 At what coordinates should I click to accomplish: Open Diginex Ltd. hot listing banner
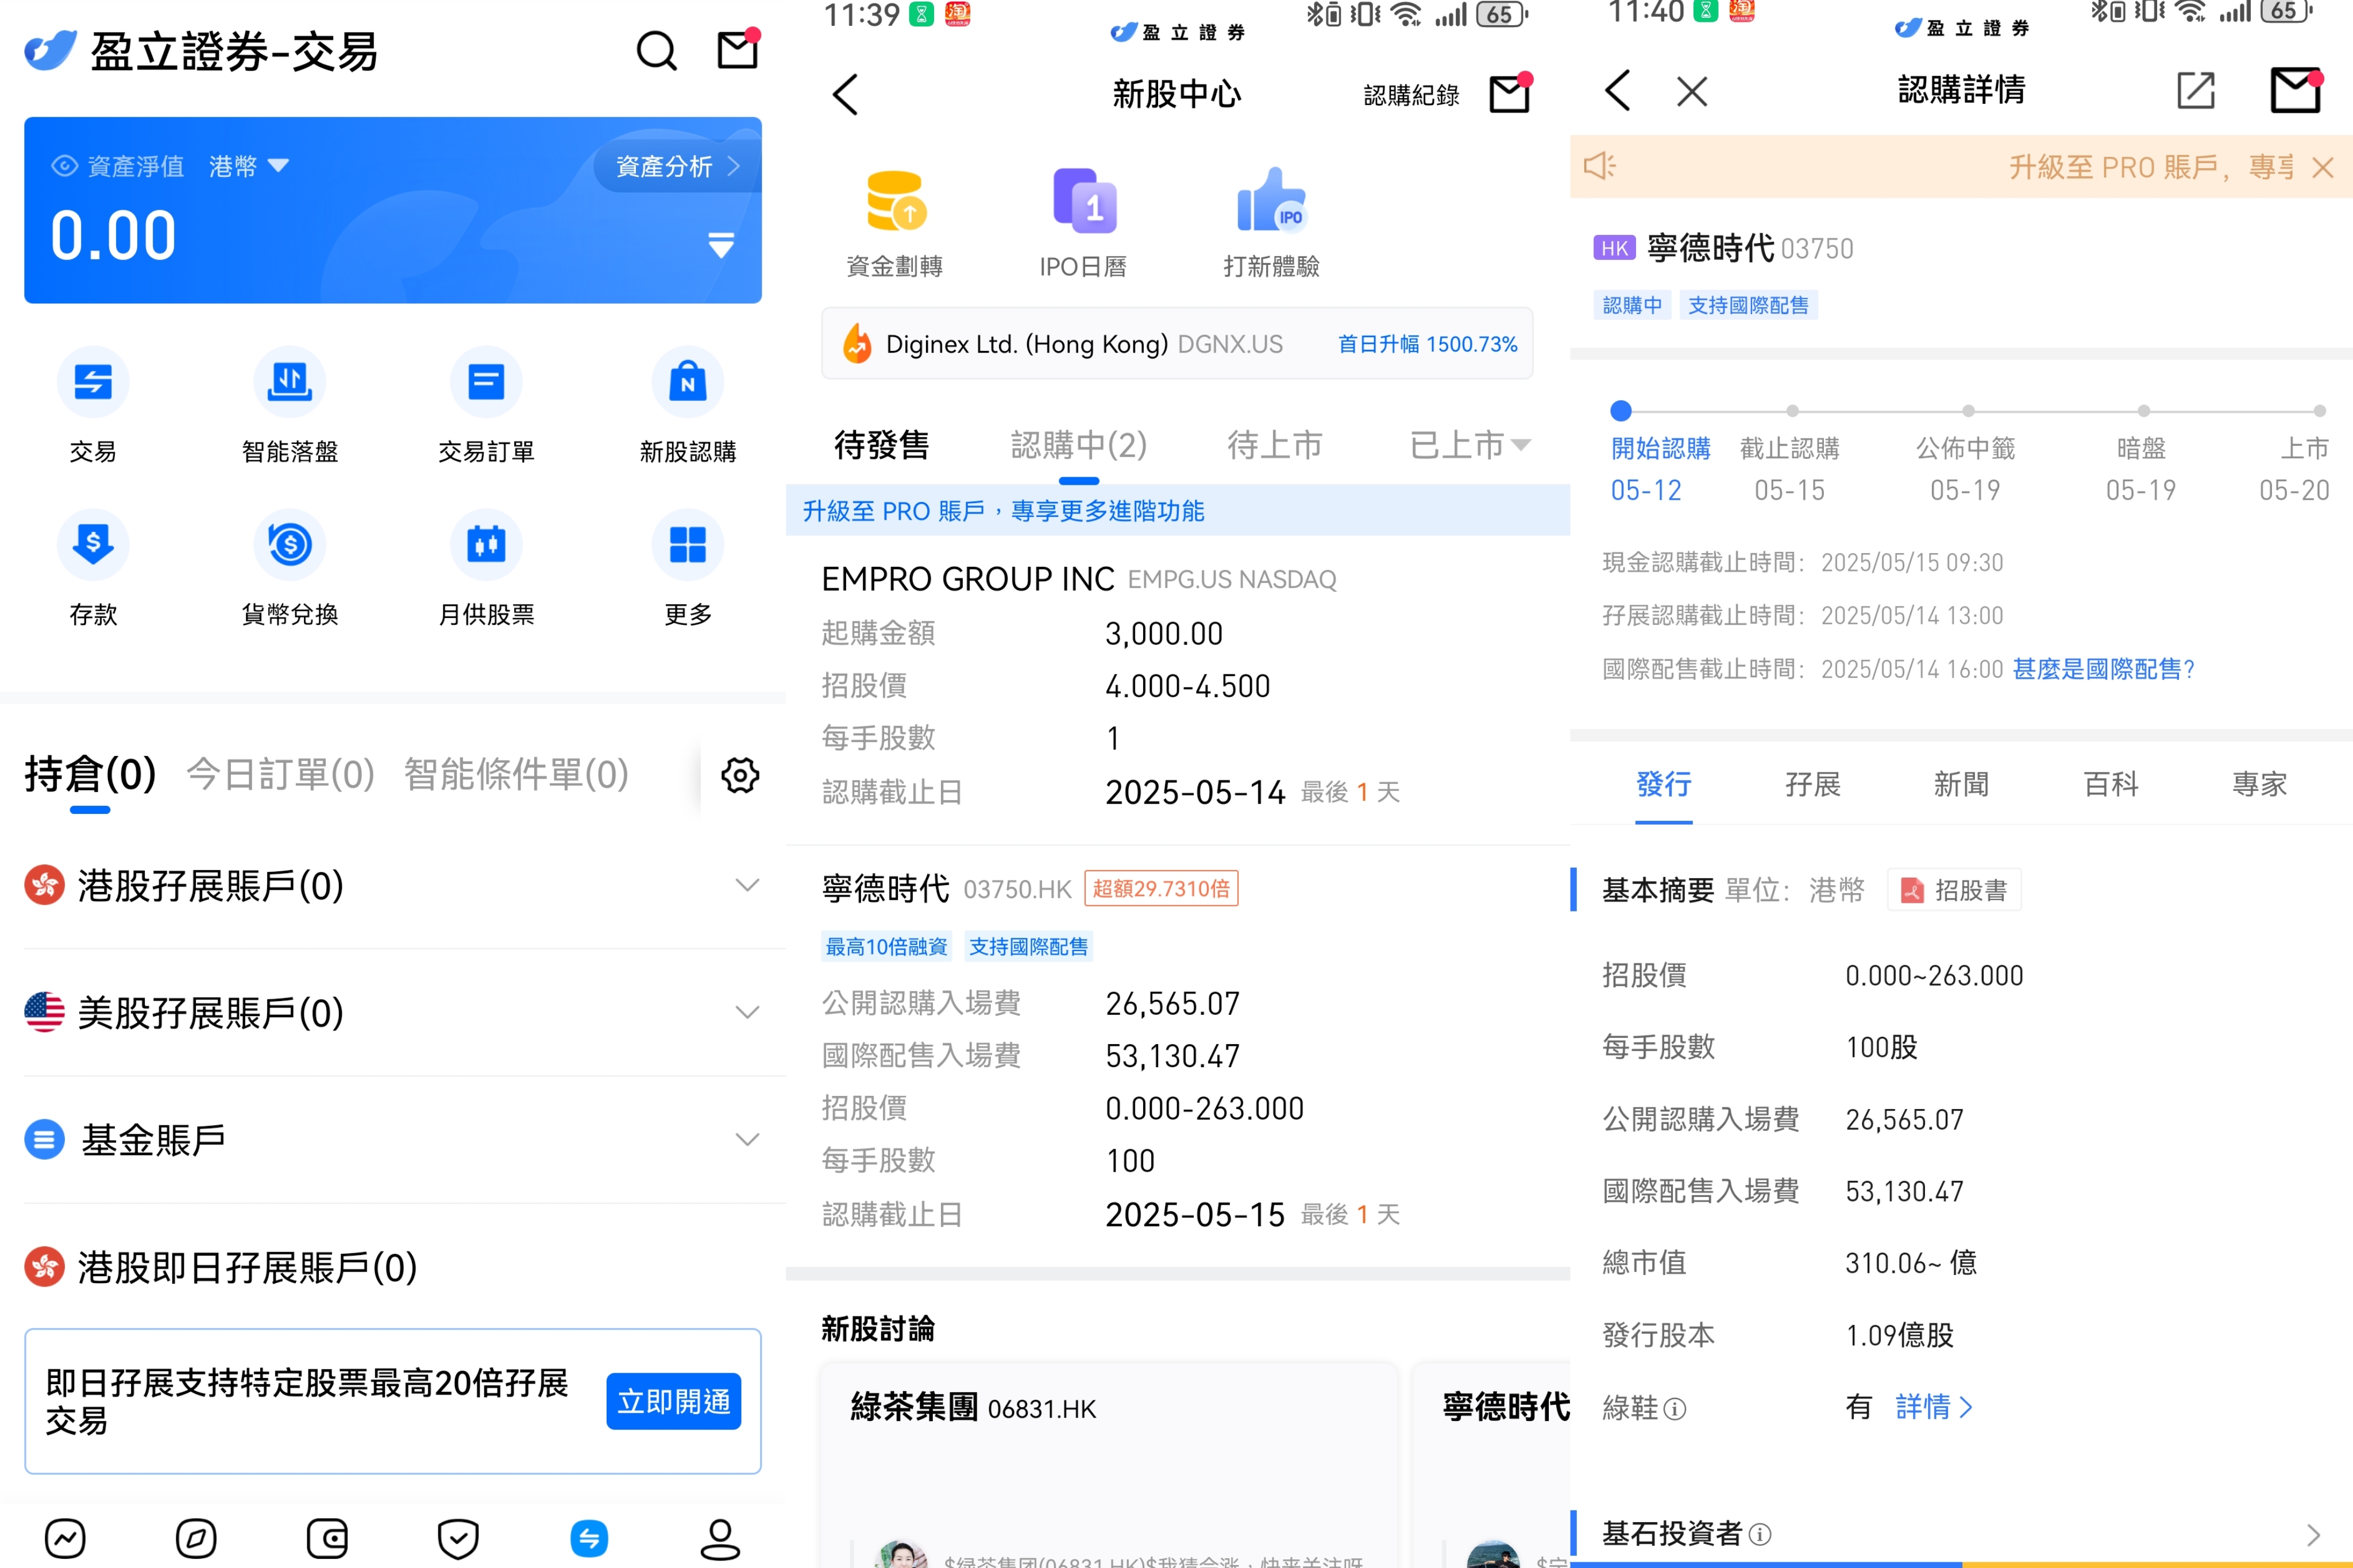1177,344
